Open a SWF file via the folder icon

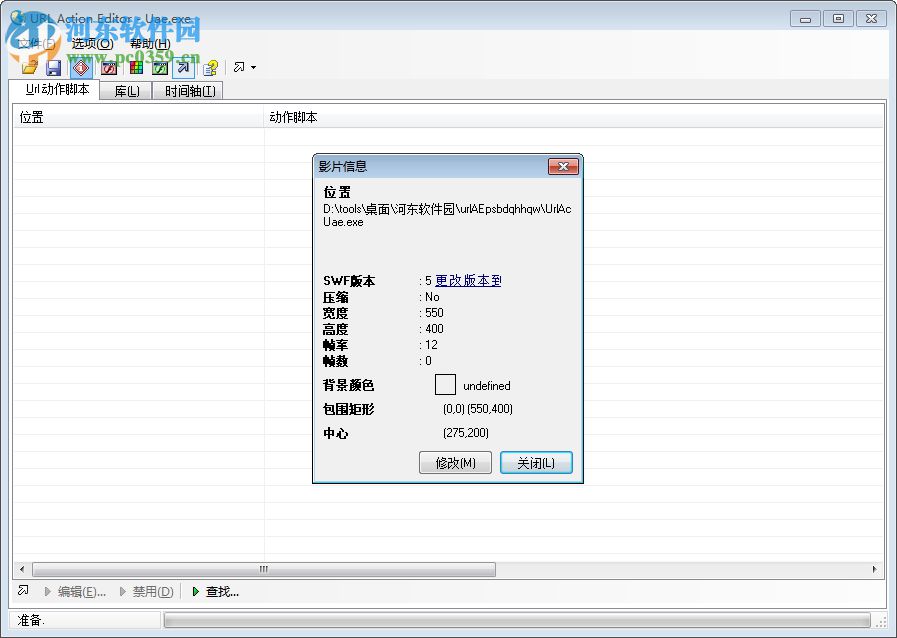click(x=28, y=67)
